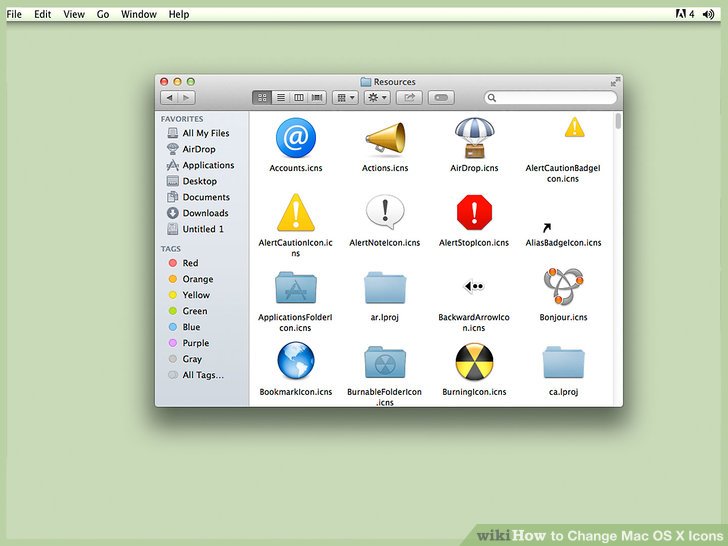The height and width of the screenshot is (546, 728).
Task: Open the Help menu
Action: (179, 14)
